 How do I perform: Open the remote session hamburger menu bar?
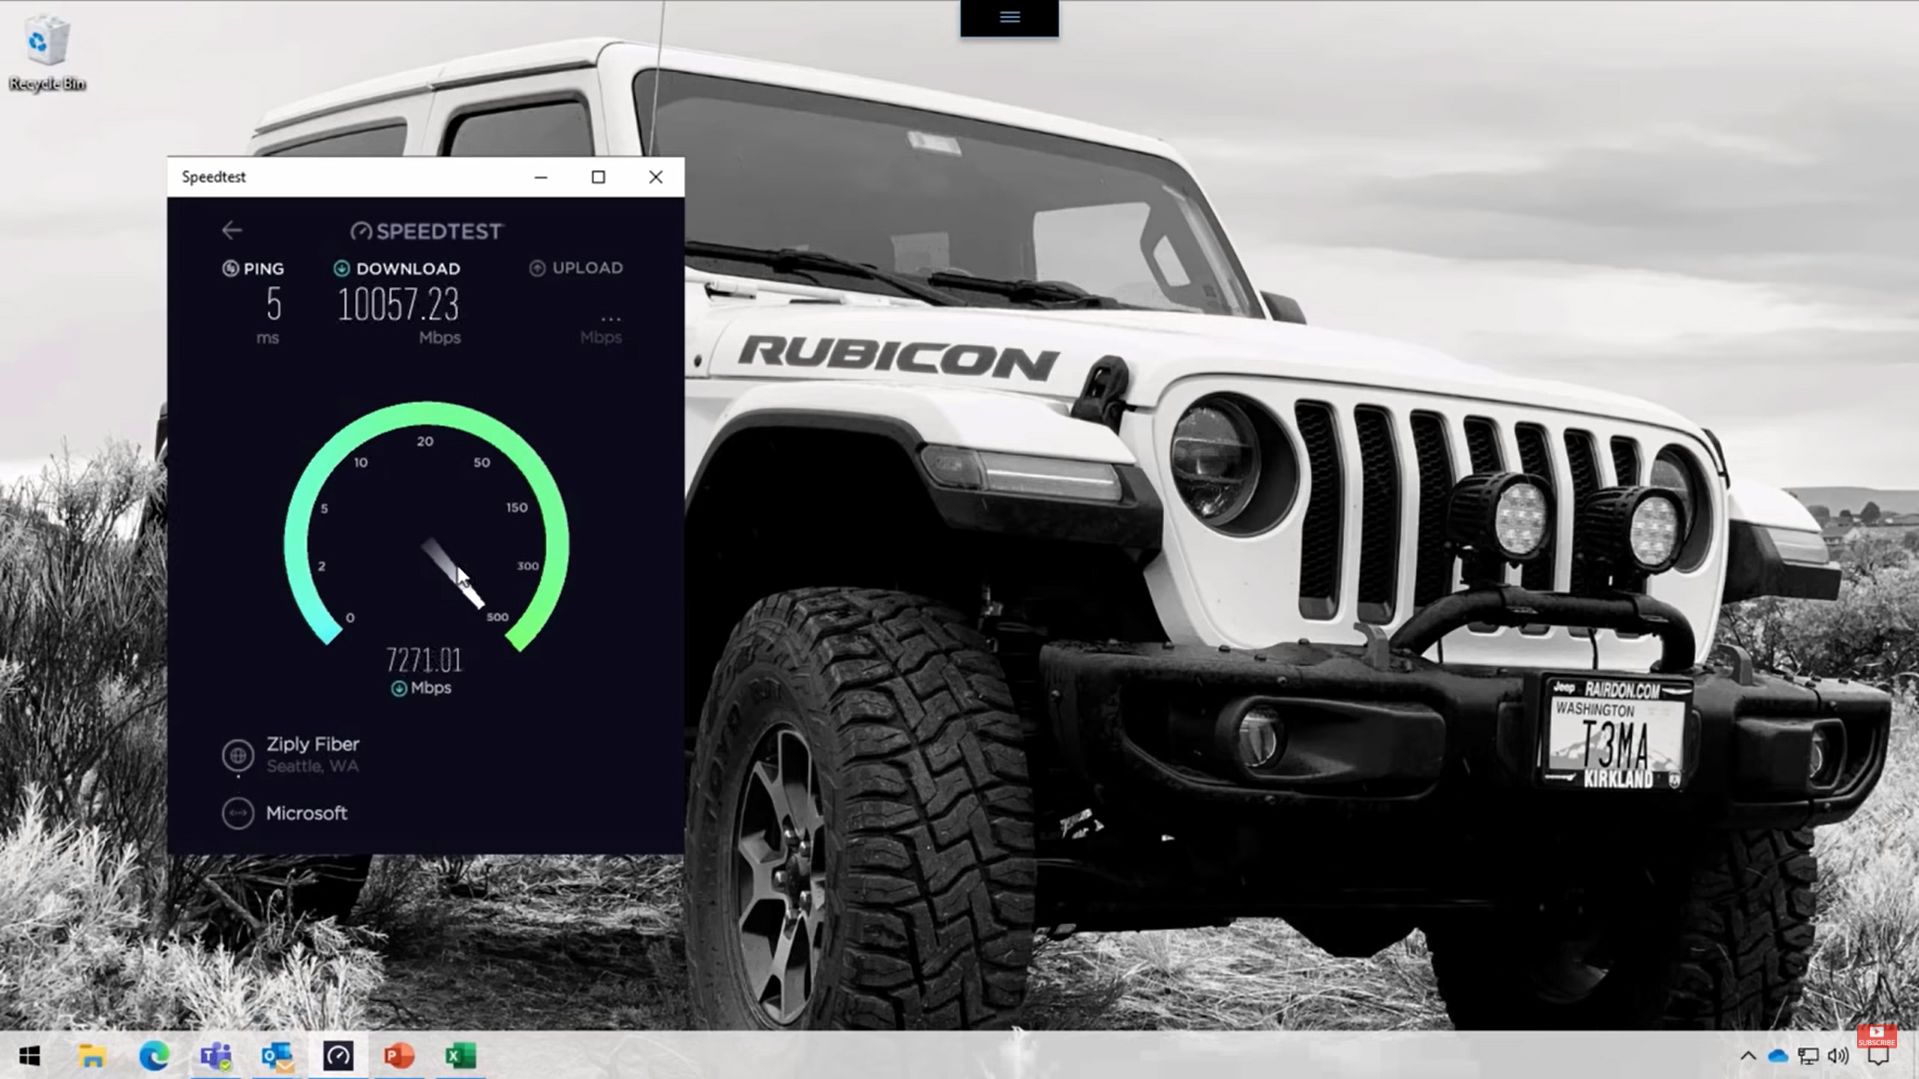(x=1009, y=18)
